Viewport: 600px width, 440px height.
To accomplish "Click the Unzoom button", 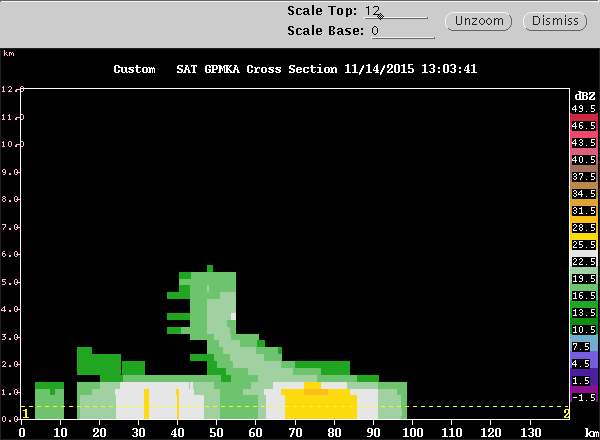I will (479, 21).
